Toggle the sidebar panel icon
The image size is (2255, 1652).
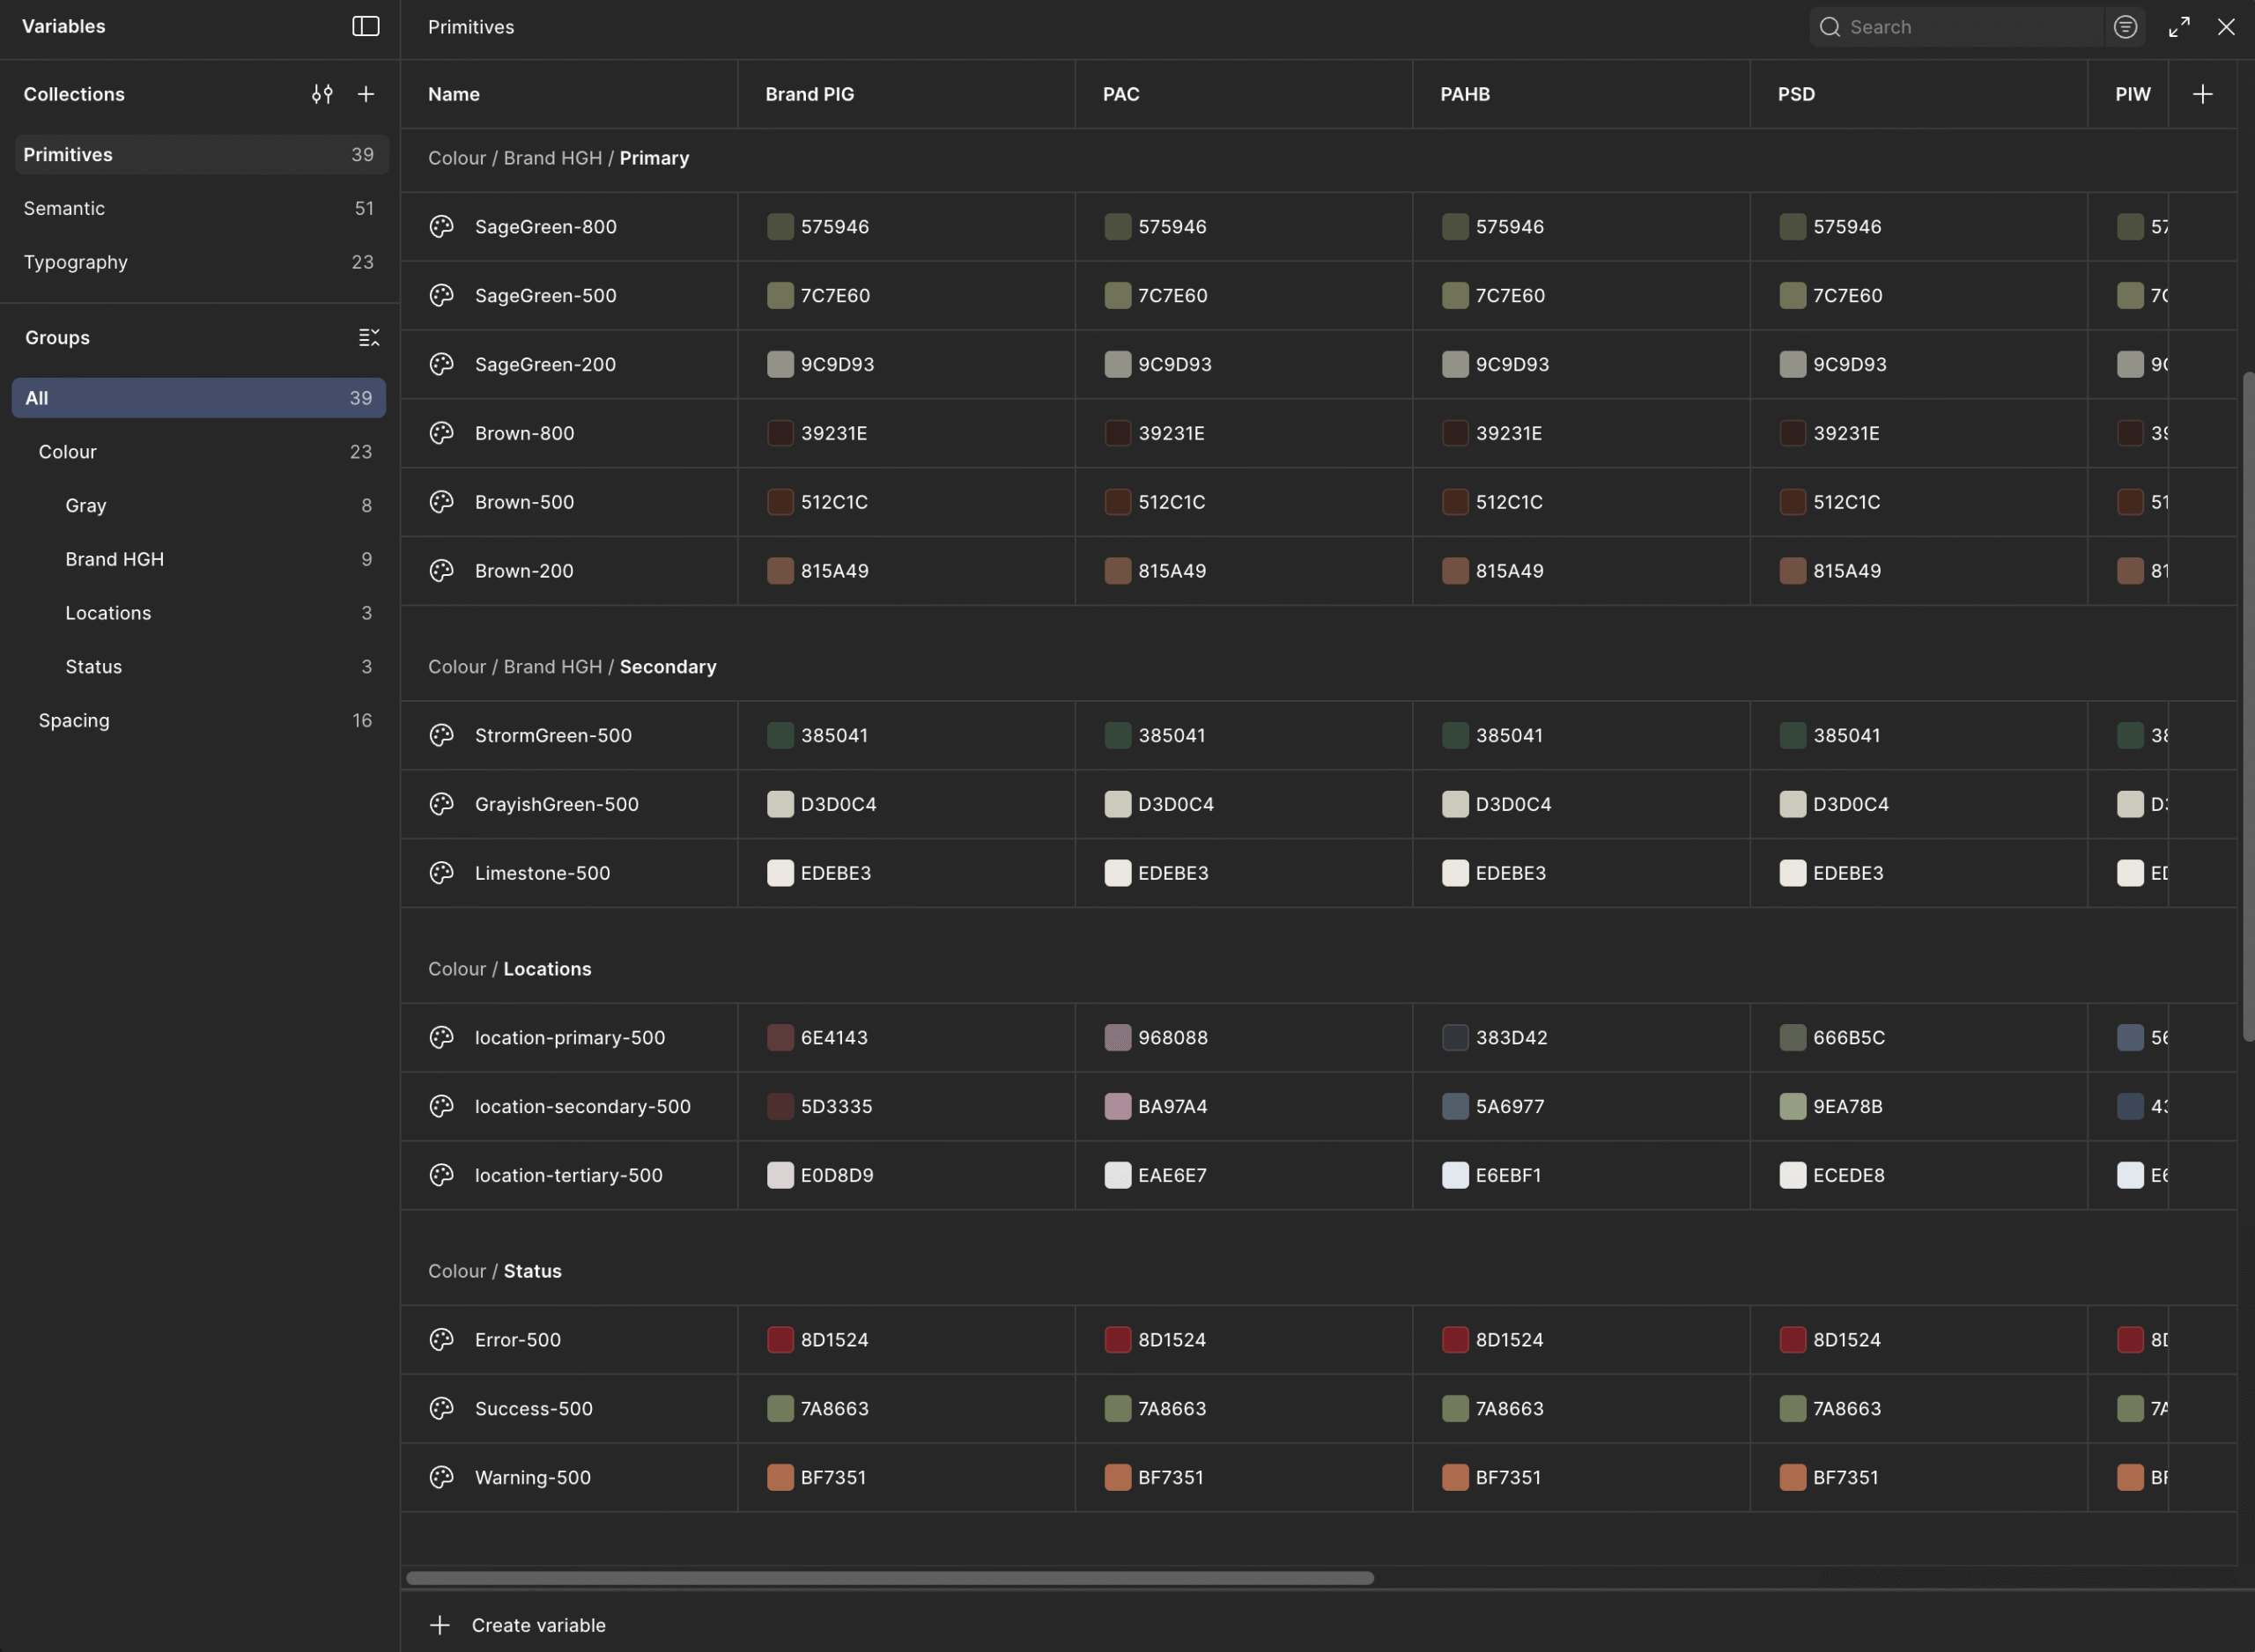click(366, 26)
